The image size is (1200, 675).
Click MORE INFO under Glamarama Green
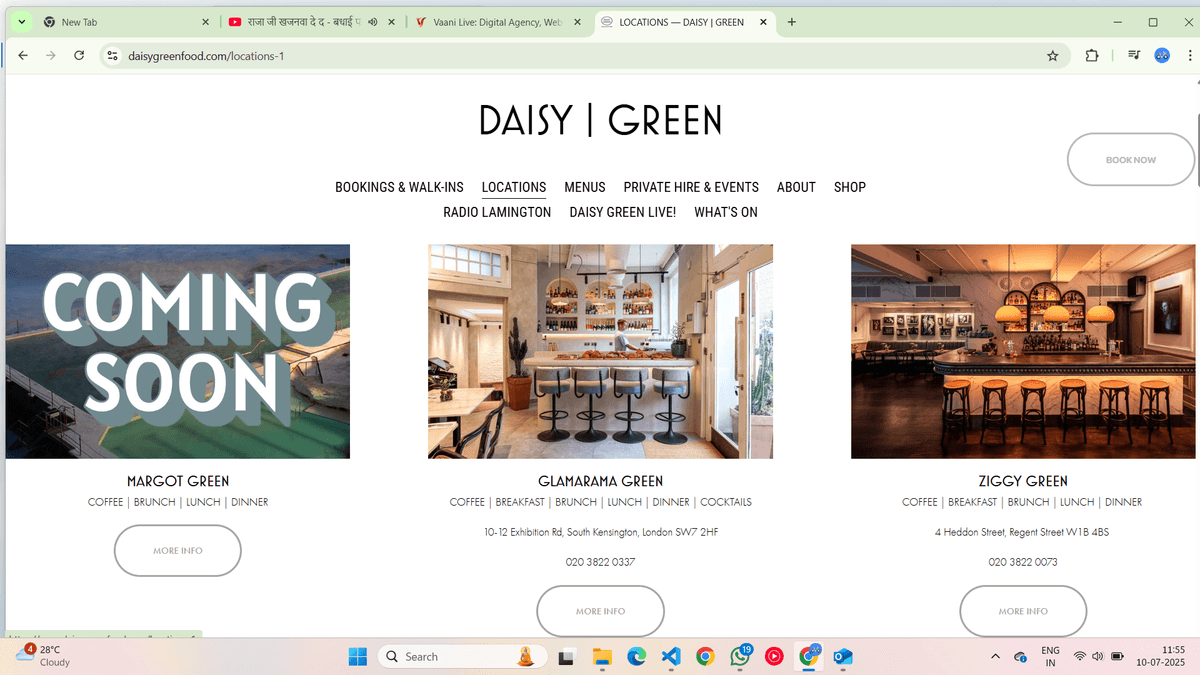tap(600, 611)
